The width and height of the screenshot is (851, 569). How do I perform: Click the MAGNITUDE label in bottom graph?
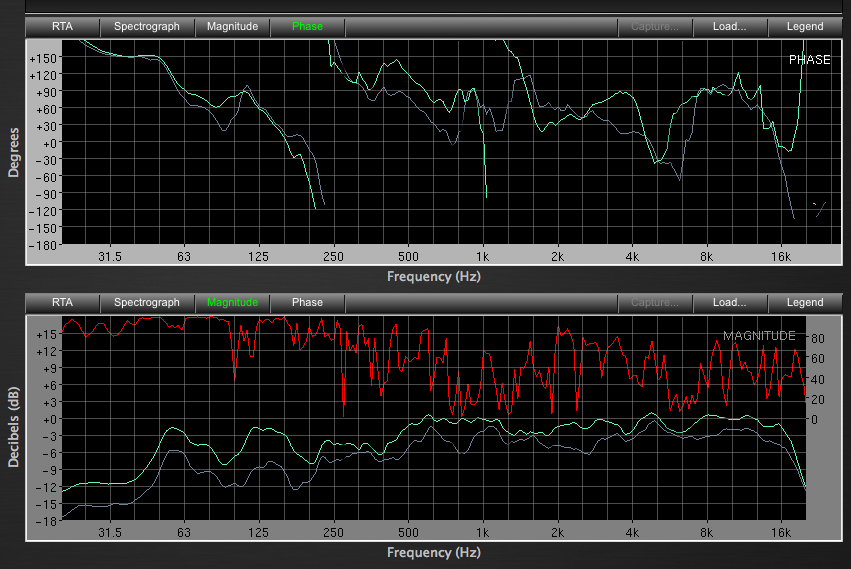759,336
